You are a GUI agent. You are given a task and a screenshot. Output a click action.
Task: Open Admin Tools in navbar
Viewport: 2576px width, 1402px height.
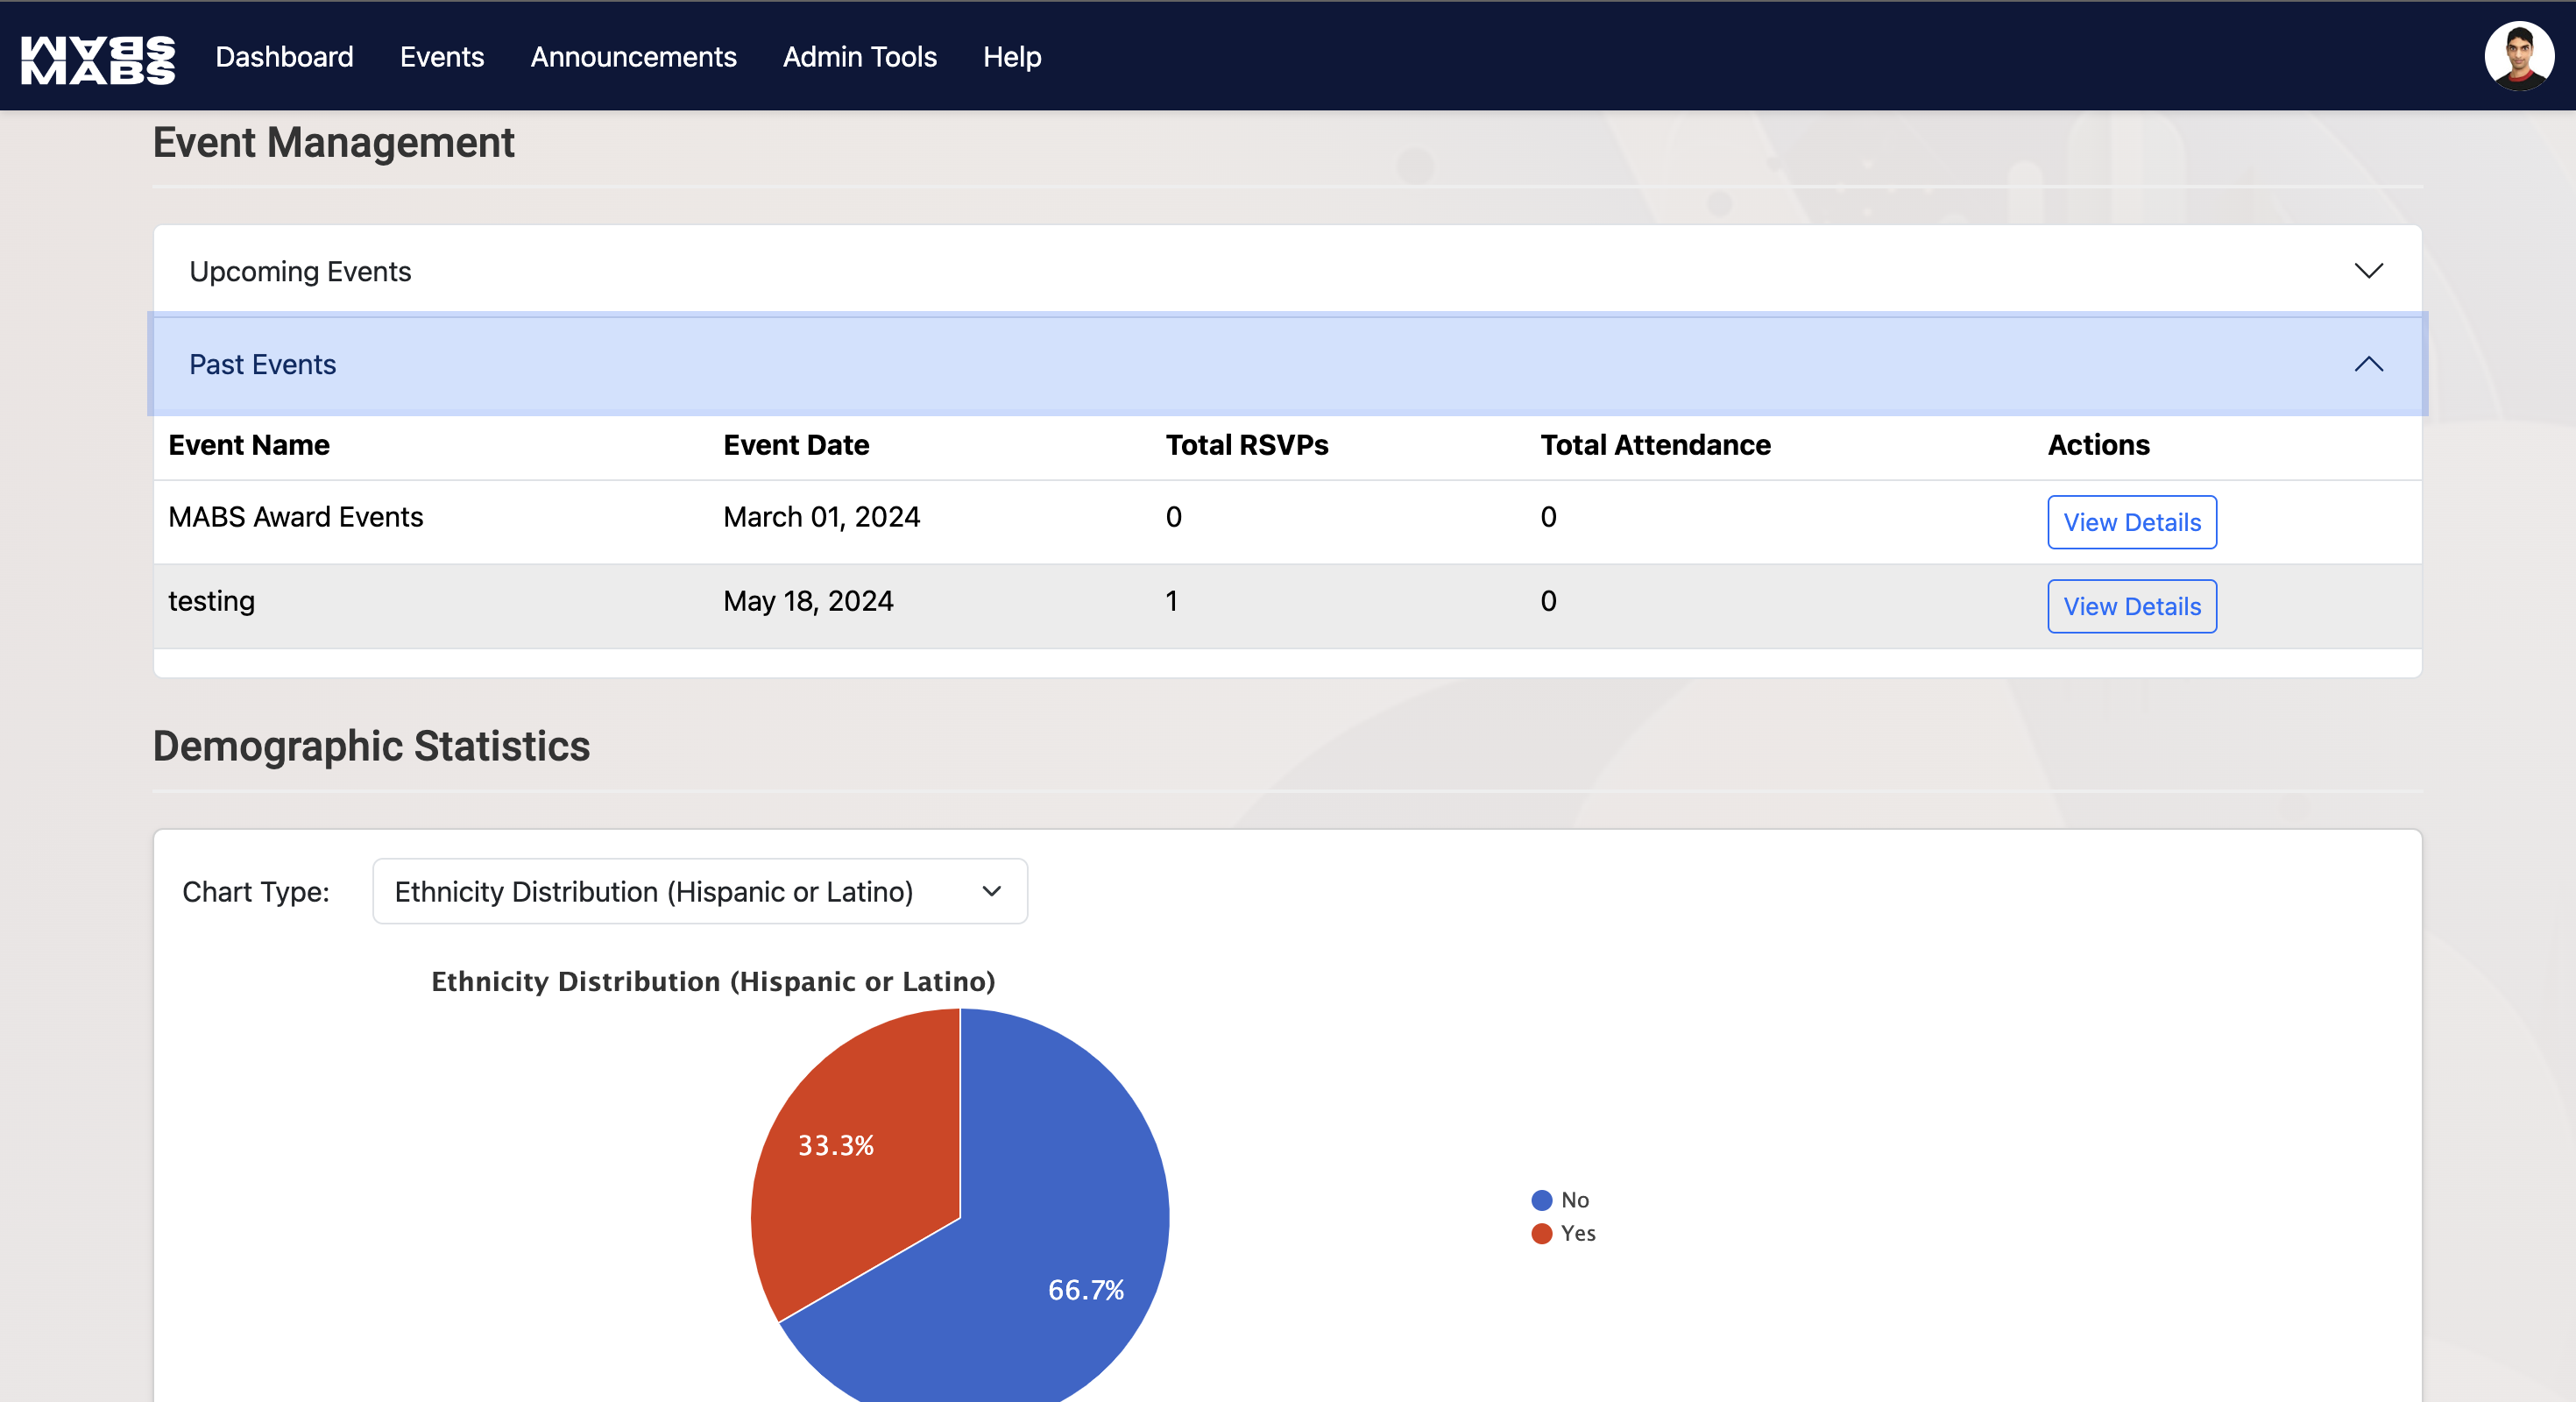(x=859, y=57)
